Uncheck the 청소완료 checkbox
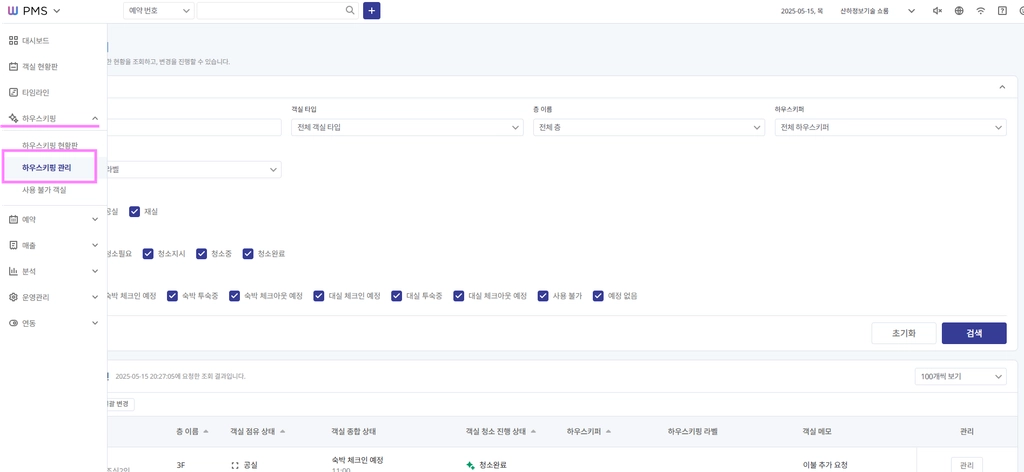The image size is (1024, 472). point(248,253)
